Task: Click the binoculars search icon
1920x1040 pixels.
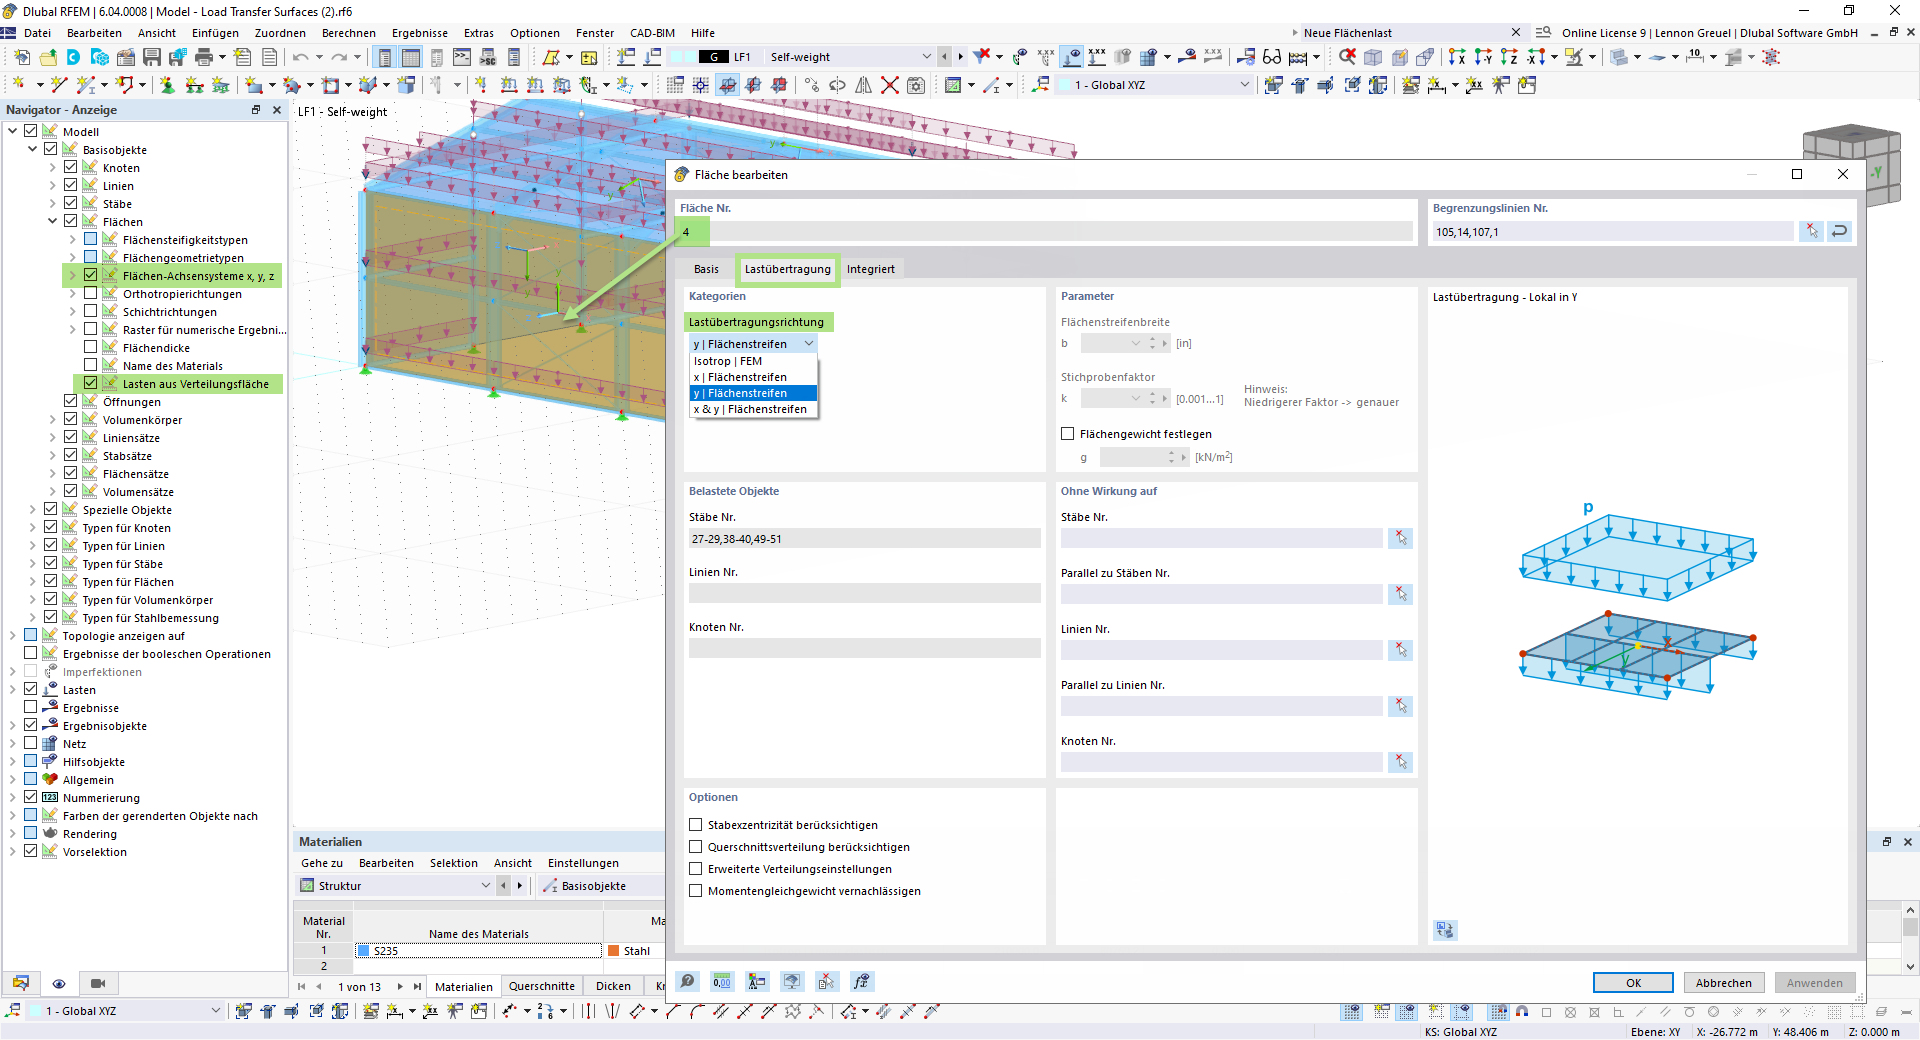Action: 1272,57
